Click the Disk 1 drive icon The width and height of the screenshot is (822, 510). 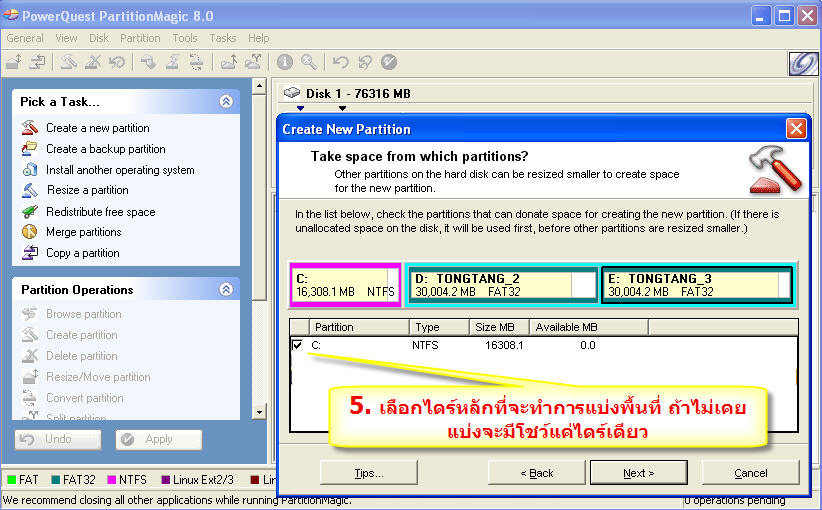coord(291,93)
